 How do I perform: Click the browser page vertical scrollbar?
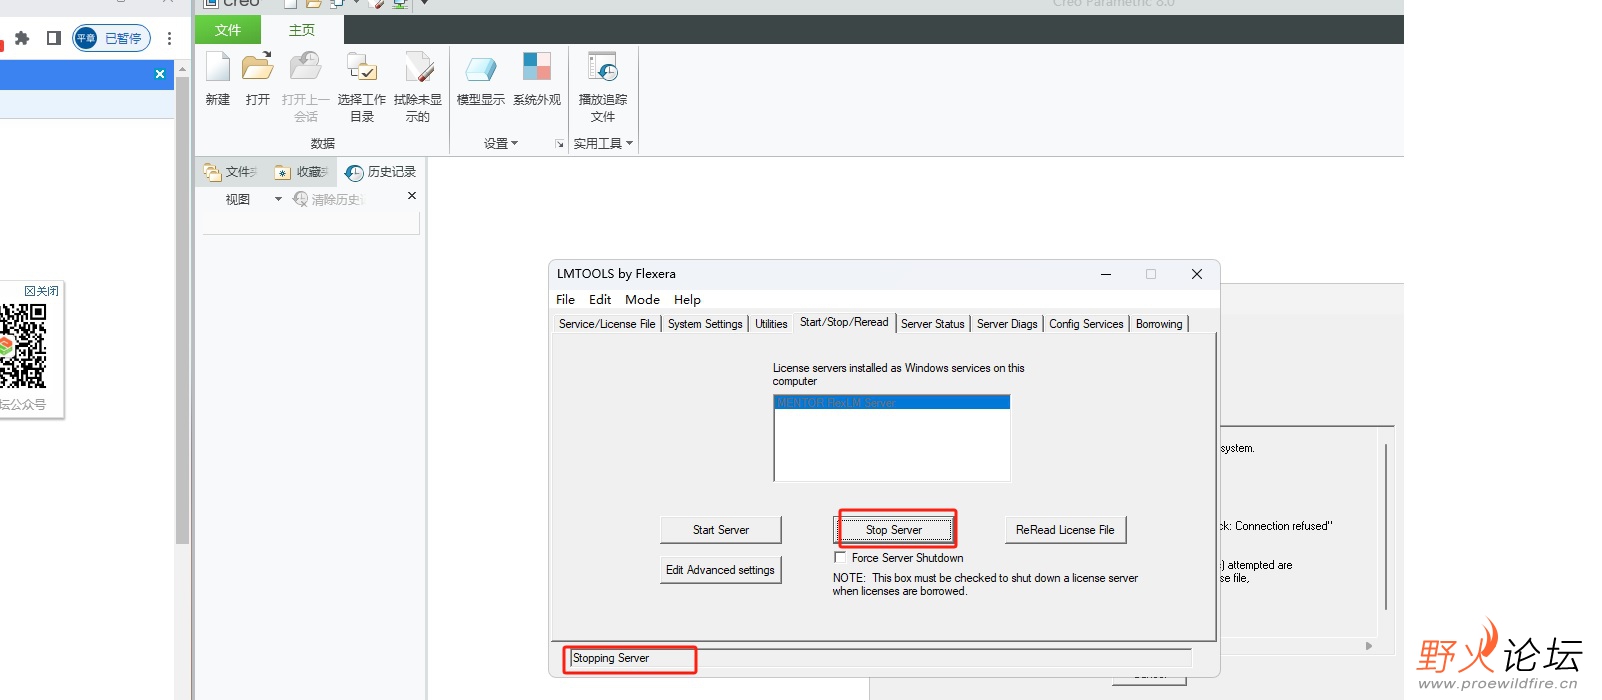click(x=182, y=310)
